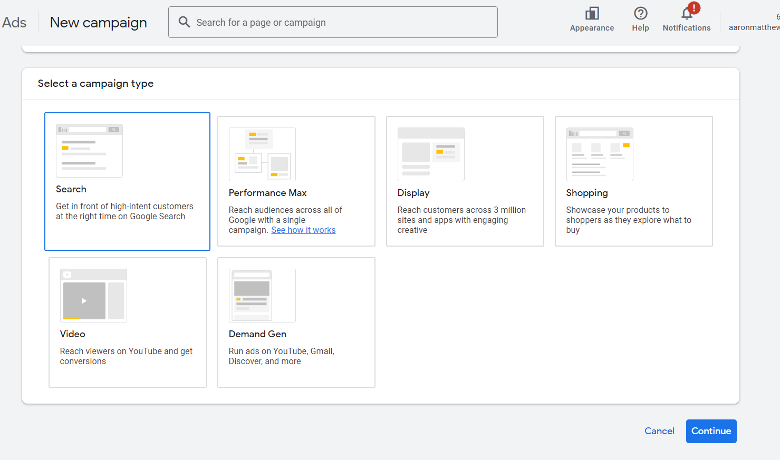Image resolution: width=780 pixels, height=460 pixels.
Task: Click 'Reach customers across 3 million sites' description
Action: click(x=461, y=220)
